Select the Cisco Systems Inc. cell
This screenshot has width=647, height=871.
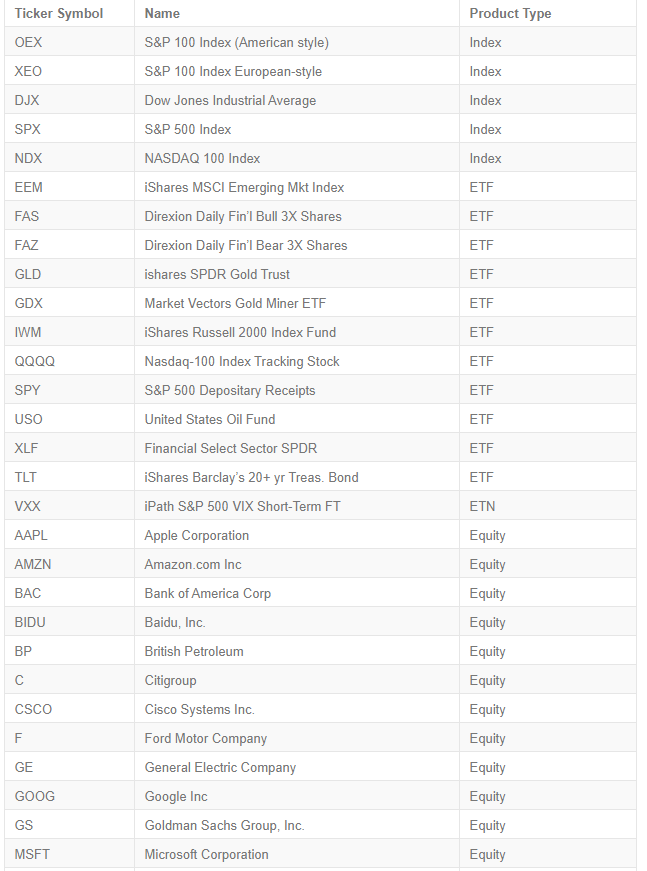click(199, 709)
